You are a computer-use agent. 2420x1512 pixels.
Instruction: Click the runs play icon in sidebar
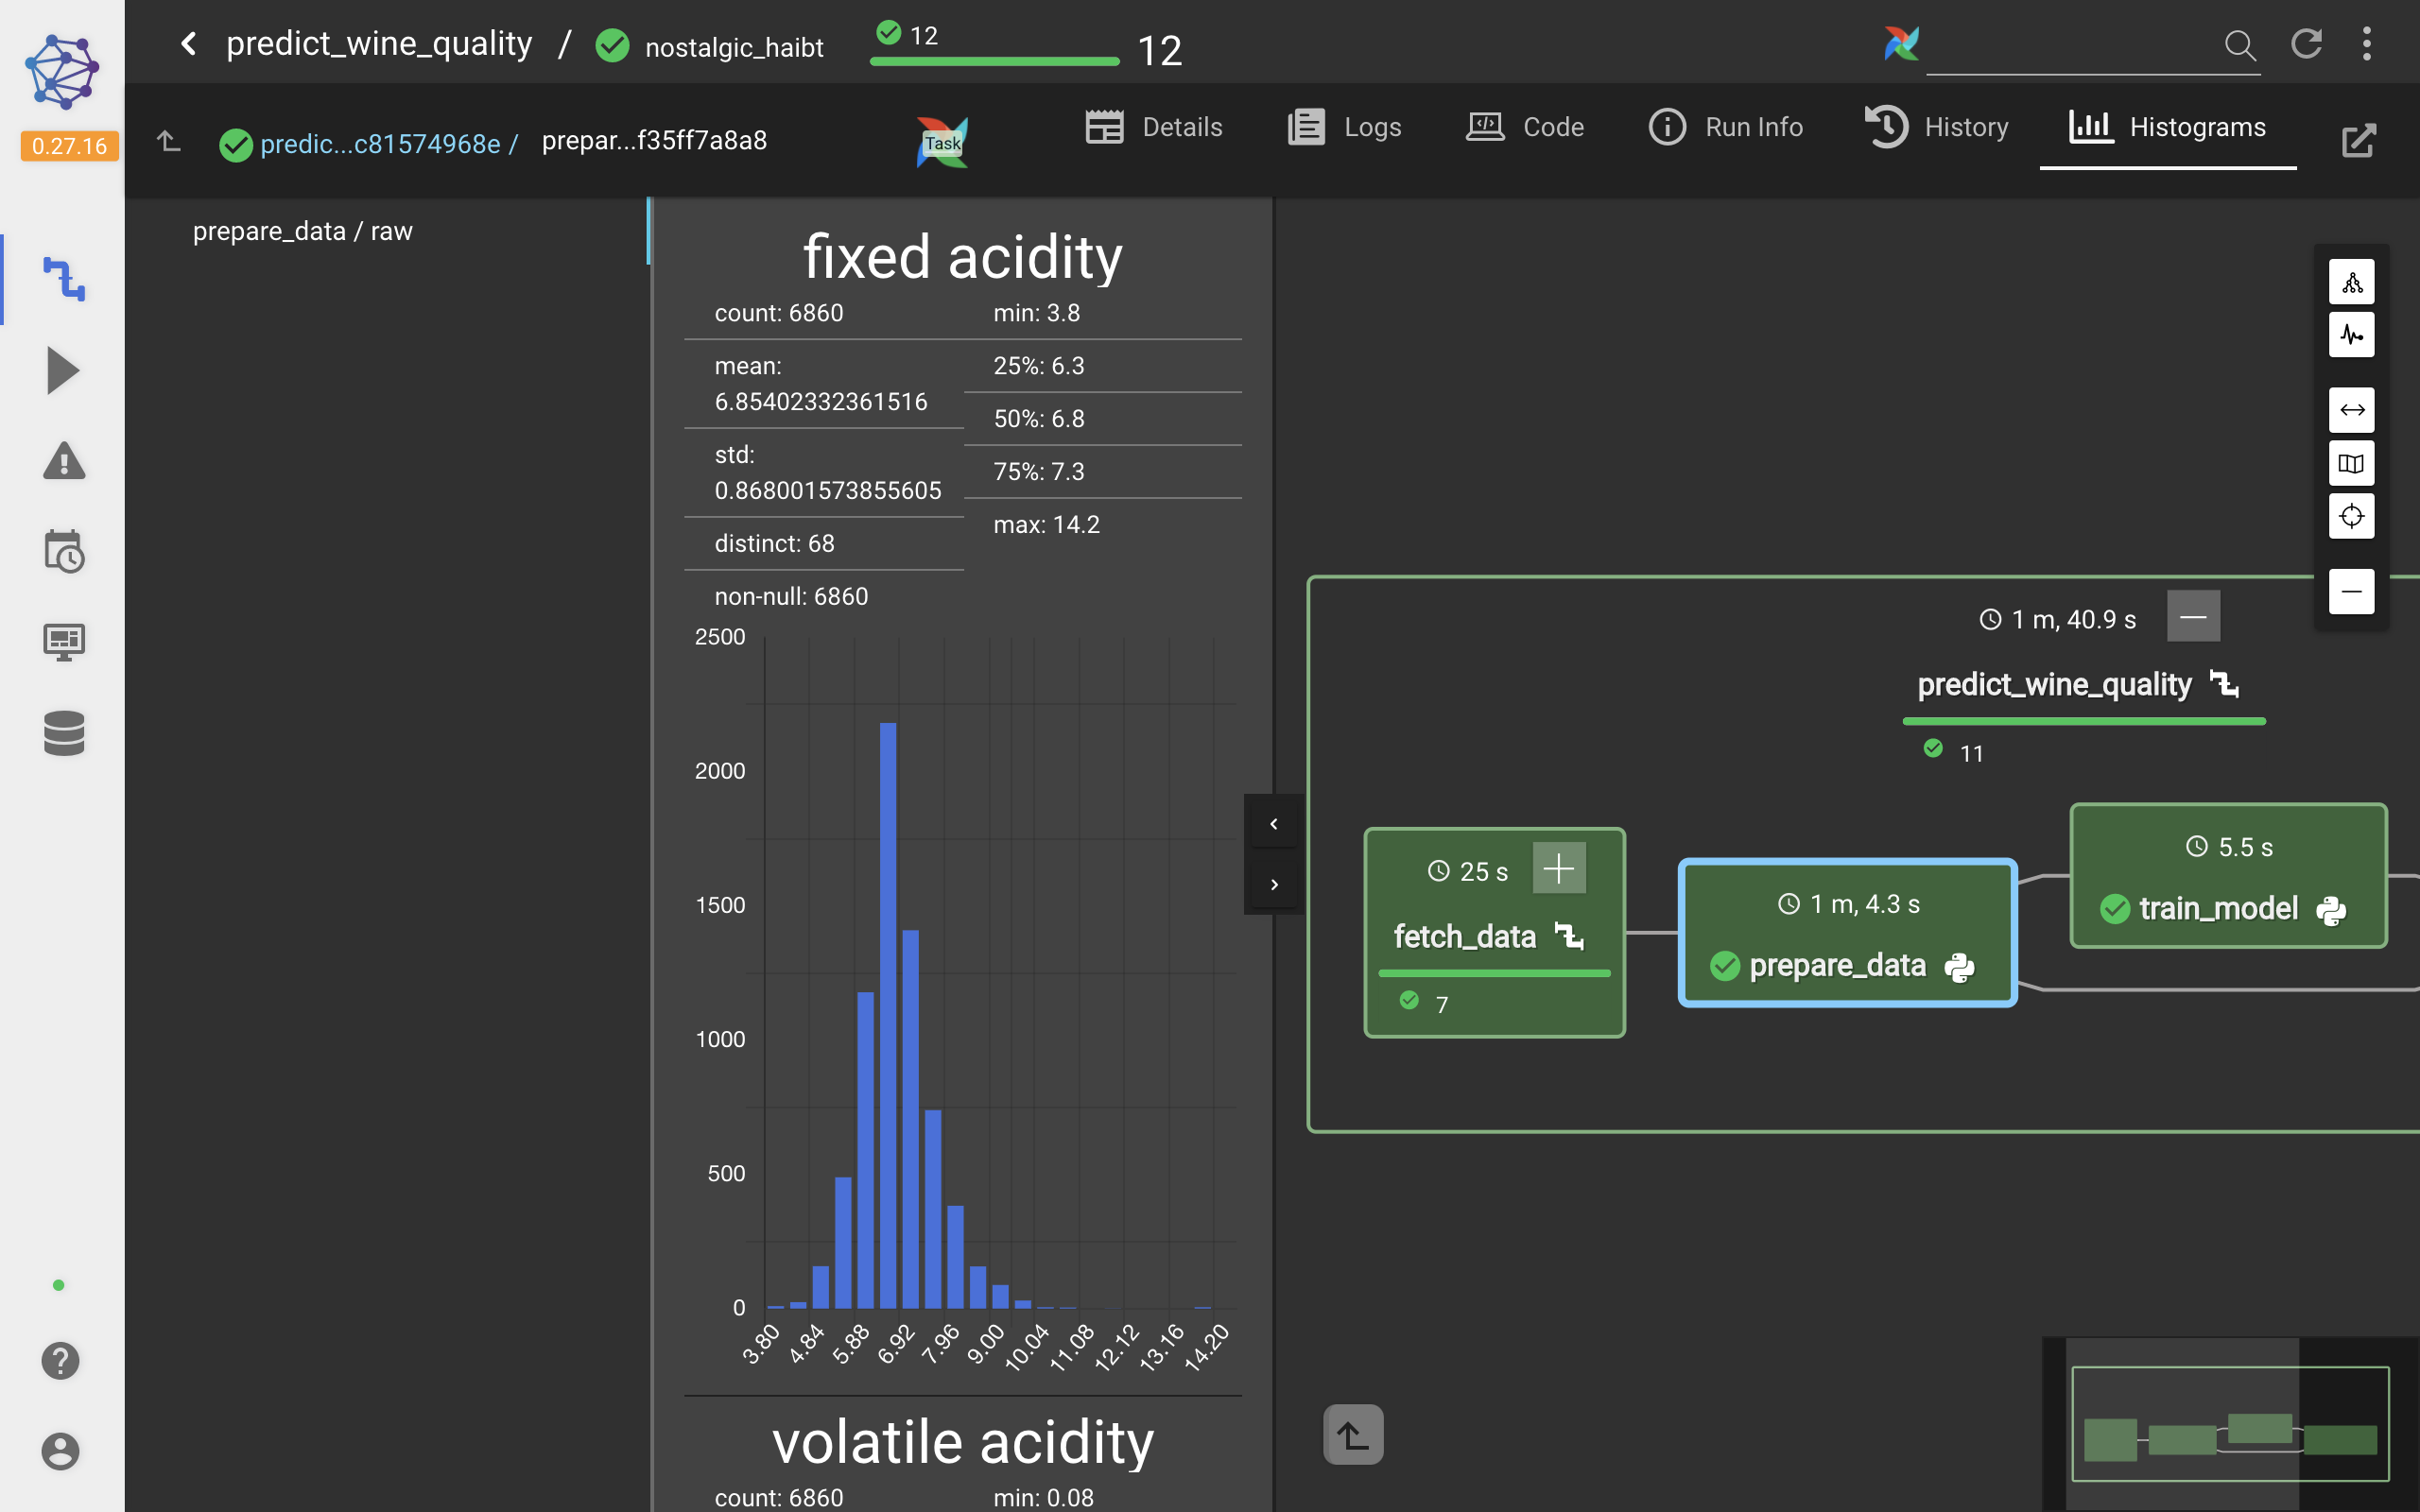(x=63, y=371)
